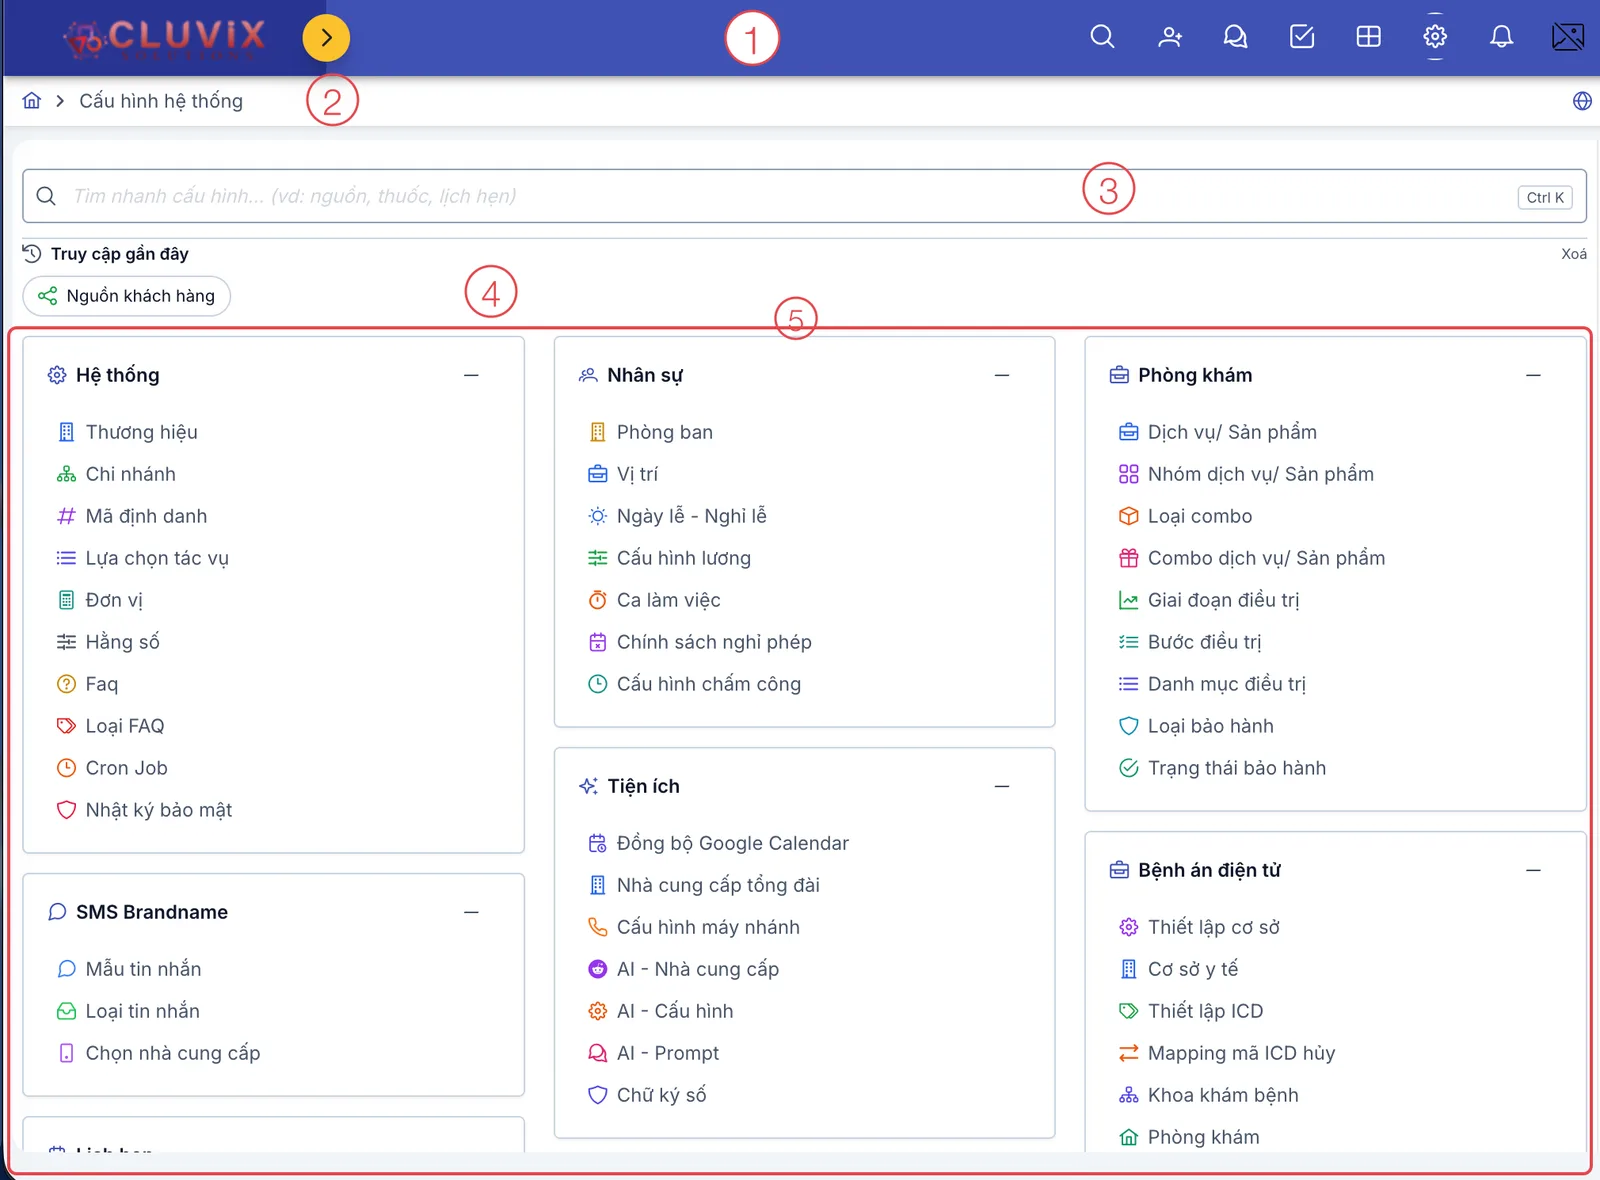The image size is (1600, 1180).
Task: Open Cấu hình hệ thống breadcrumb
Action: [x=161, y=101]
